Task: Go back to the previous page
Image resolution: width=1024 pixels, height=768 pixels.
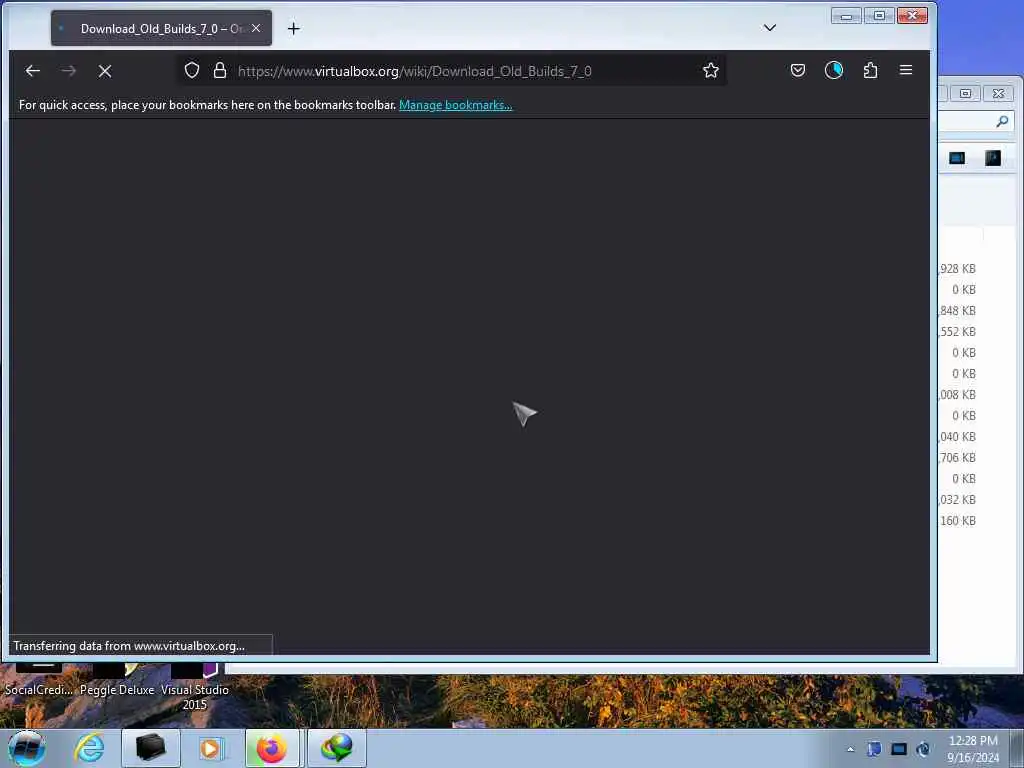Action: click(x=33, y=71)
